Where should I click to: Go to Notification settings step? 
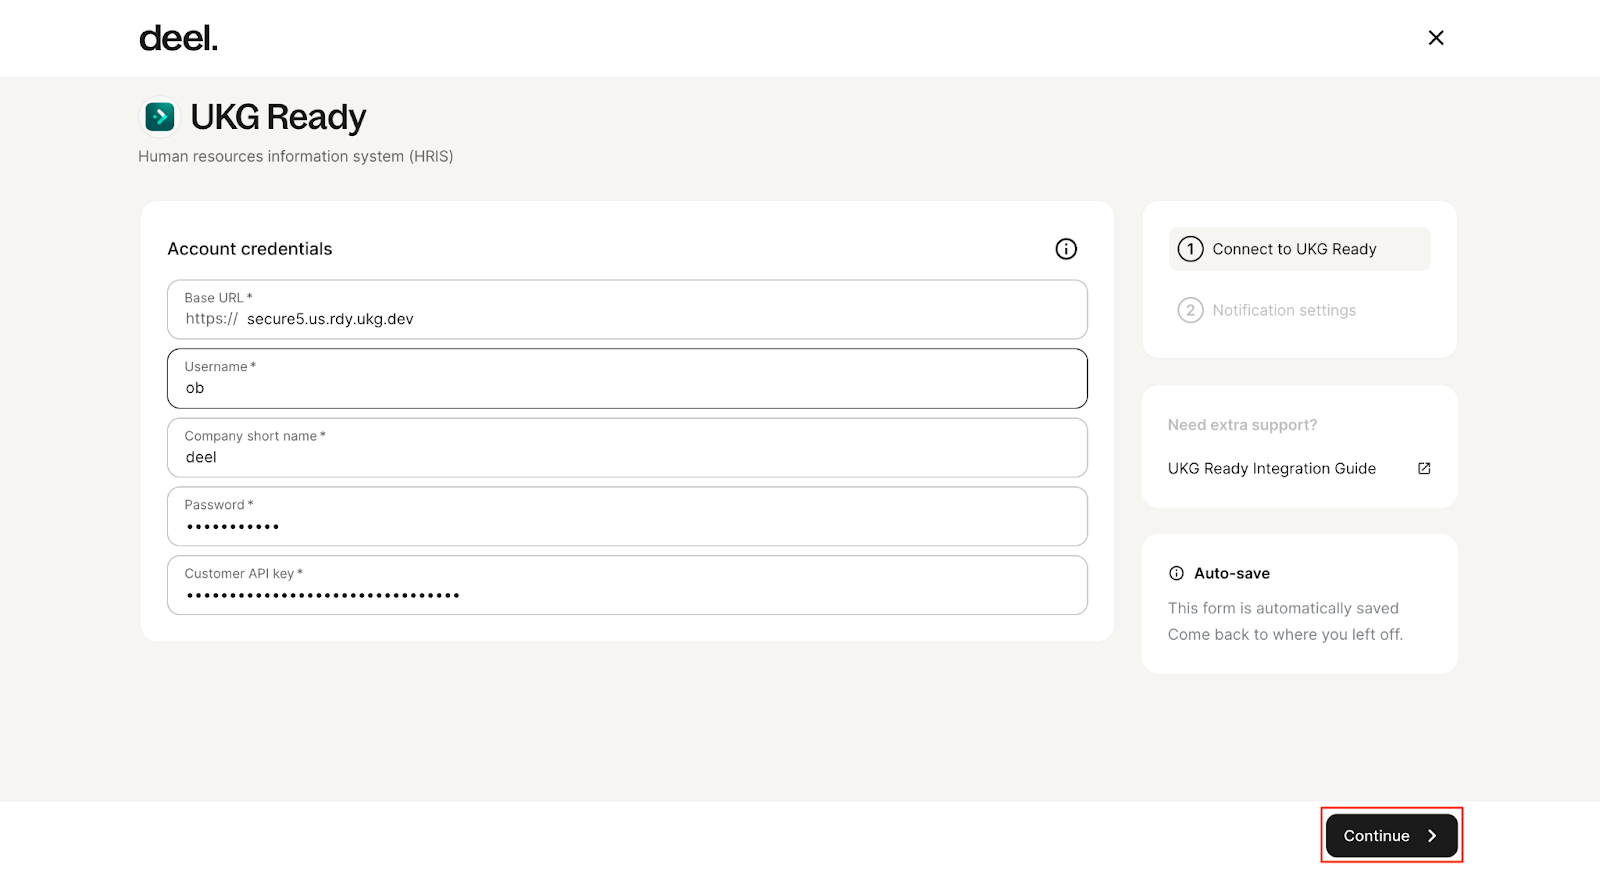pos(1284,310)
